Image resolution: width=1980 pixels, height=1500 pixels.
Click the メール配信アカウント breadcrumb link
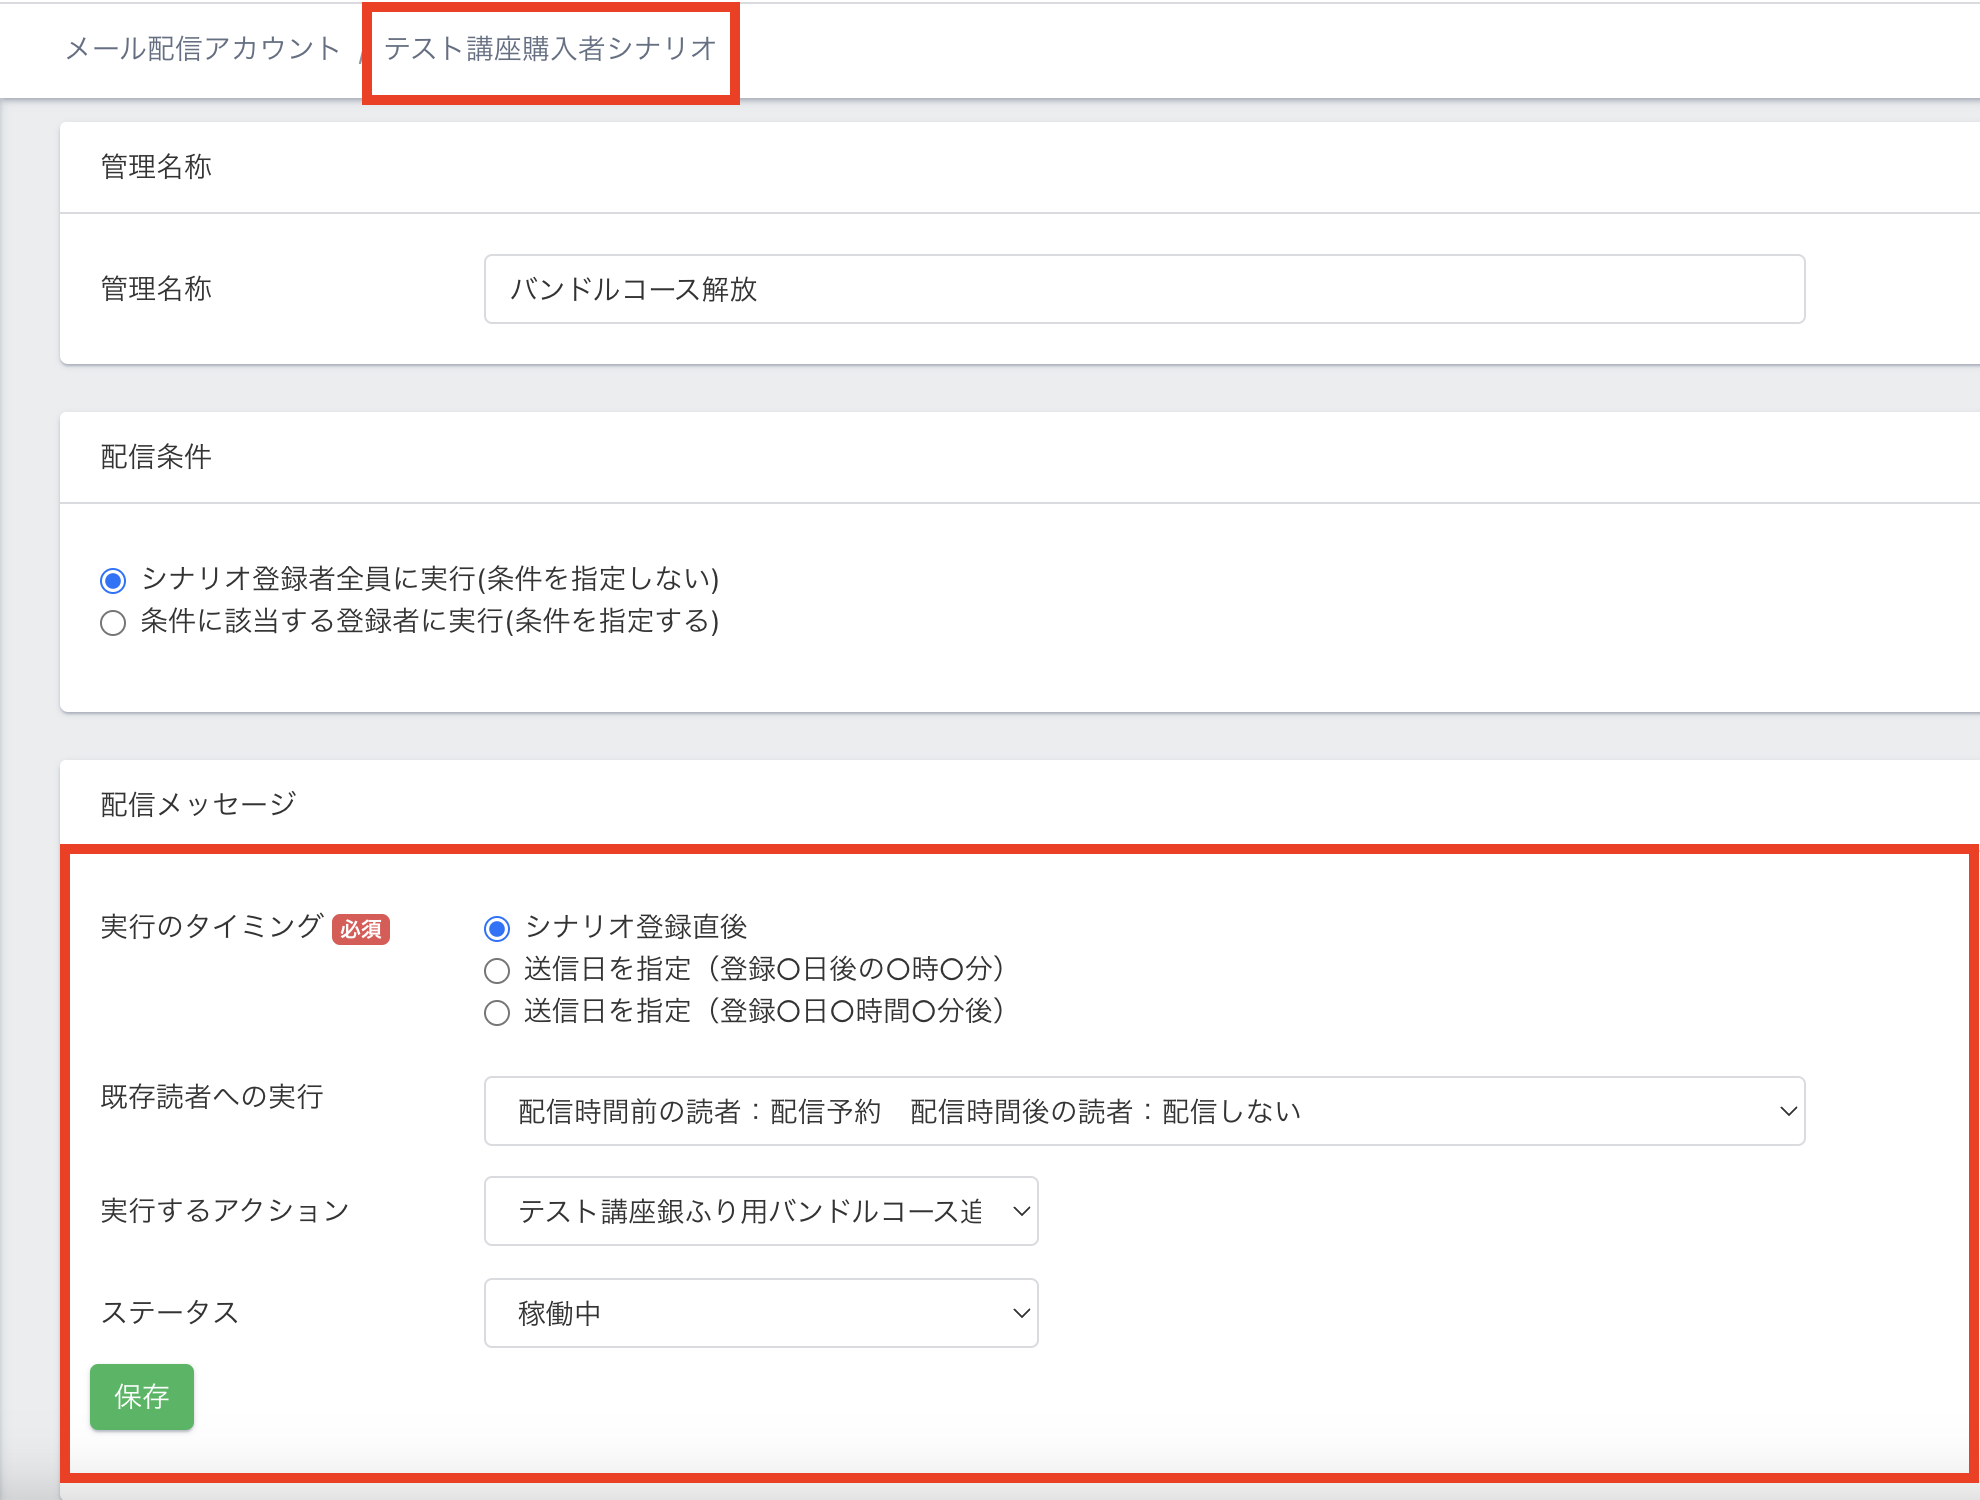[202, 48]
